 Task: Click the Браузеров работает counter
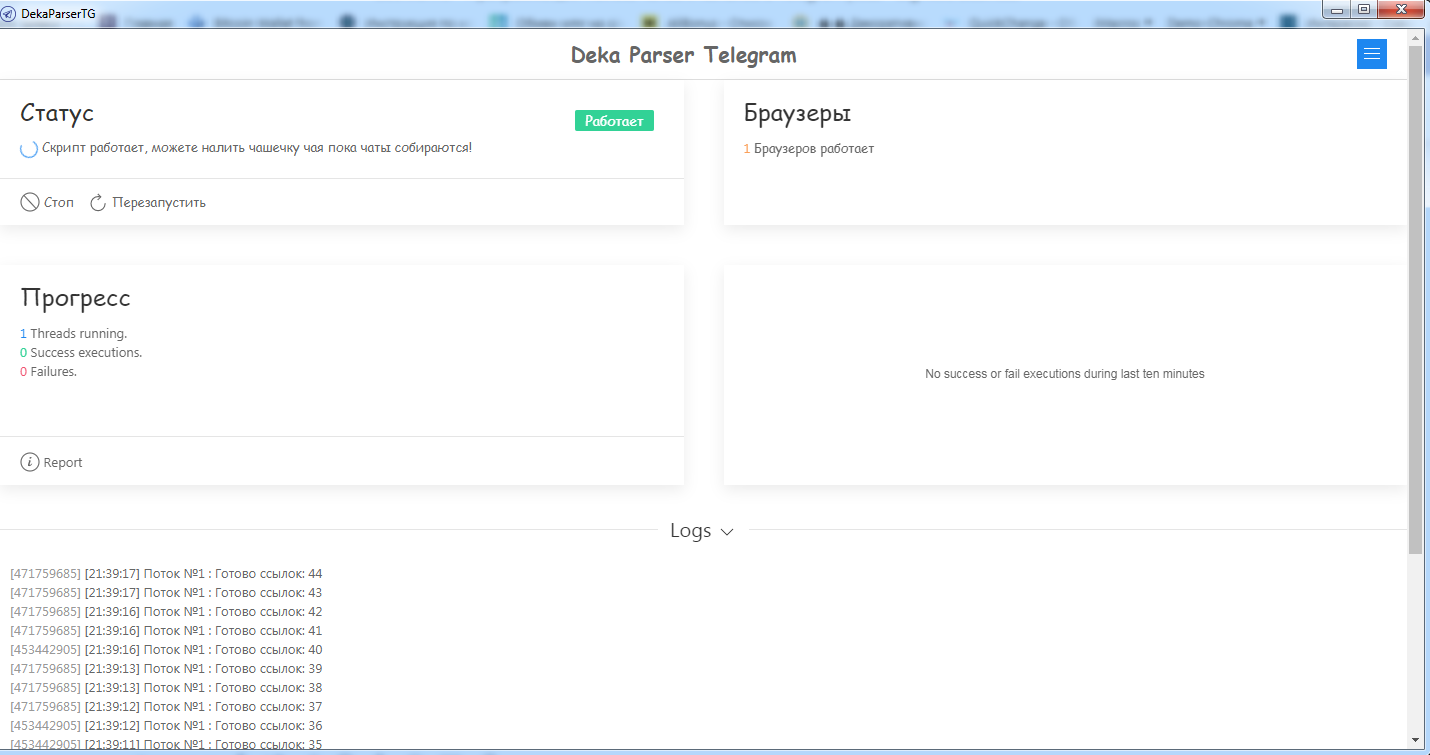click(x=808, y=149)
